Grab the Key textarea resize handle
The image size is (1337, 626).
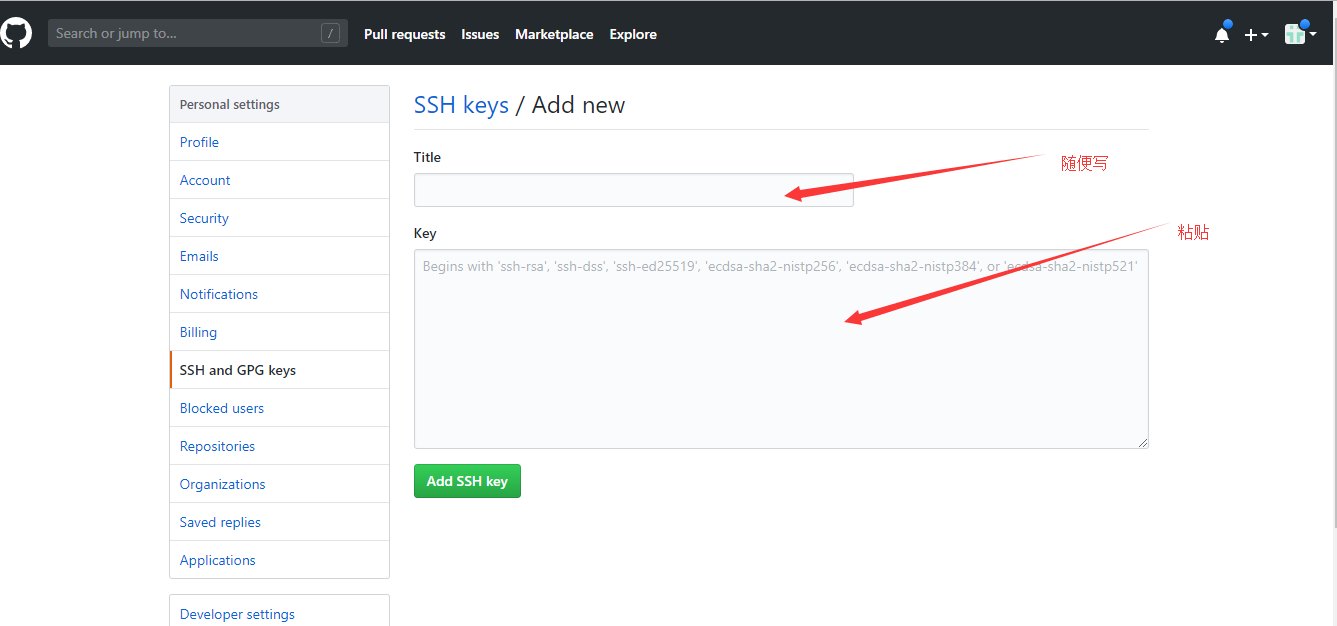(x=1142, y=441)
